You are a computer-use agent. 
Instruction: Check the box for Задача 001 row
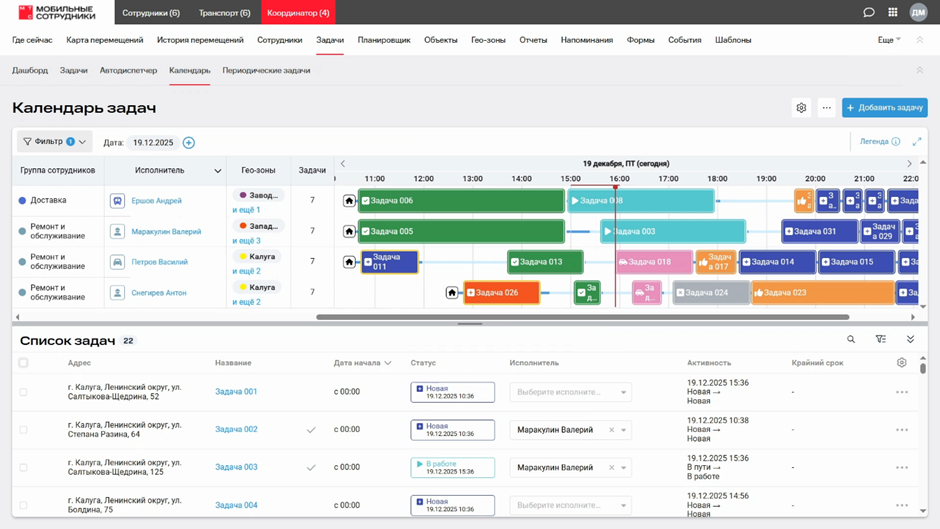point(24,392)
